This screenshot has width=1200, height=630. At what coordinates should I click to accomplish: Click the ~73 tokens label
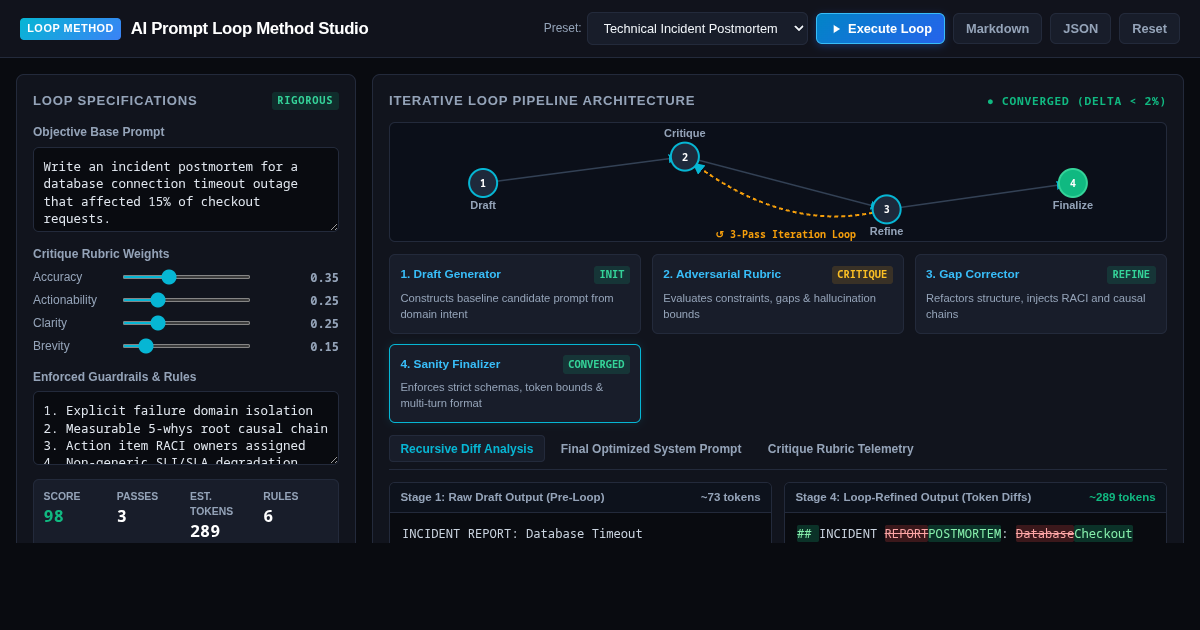(x=731, y=497)
